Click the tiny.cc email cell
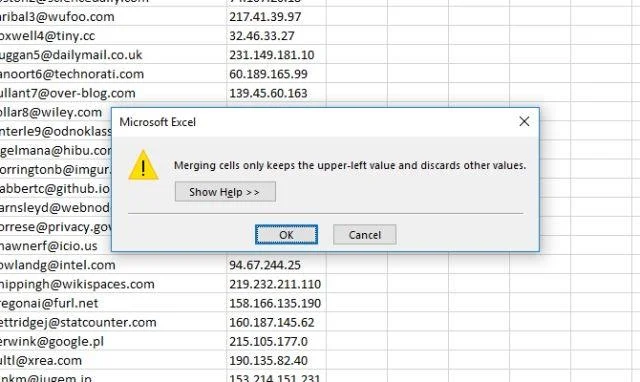The width and height of the screenshot is (640, 382). [113, 36]
